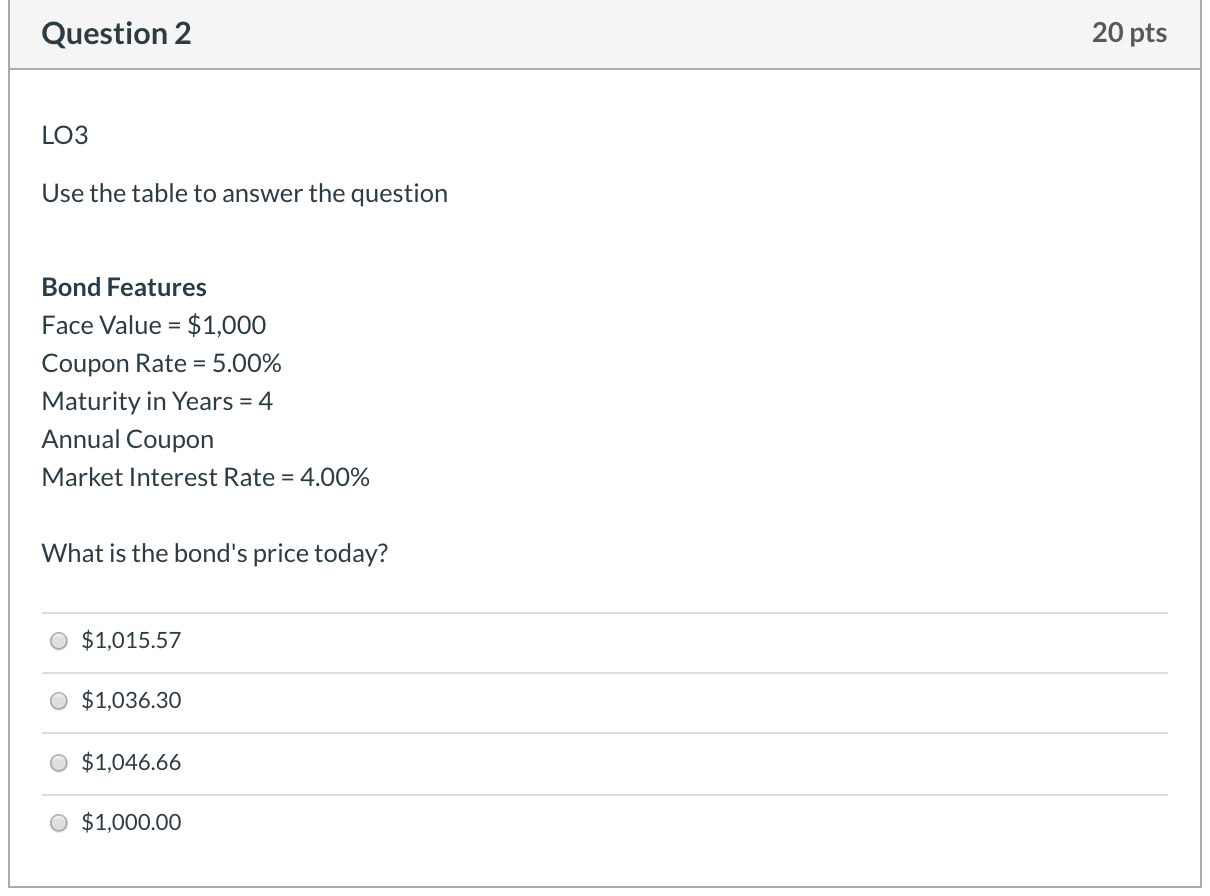
Task: Click the $1,000.00 answer label text
Action: (x=131, y=823)
